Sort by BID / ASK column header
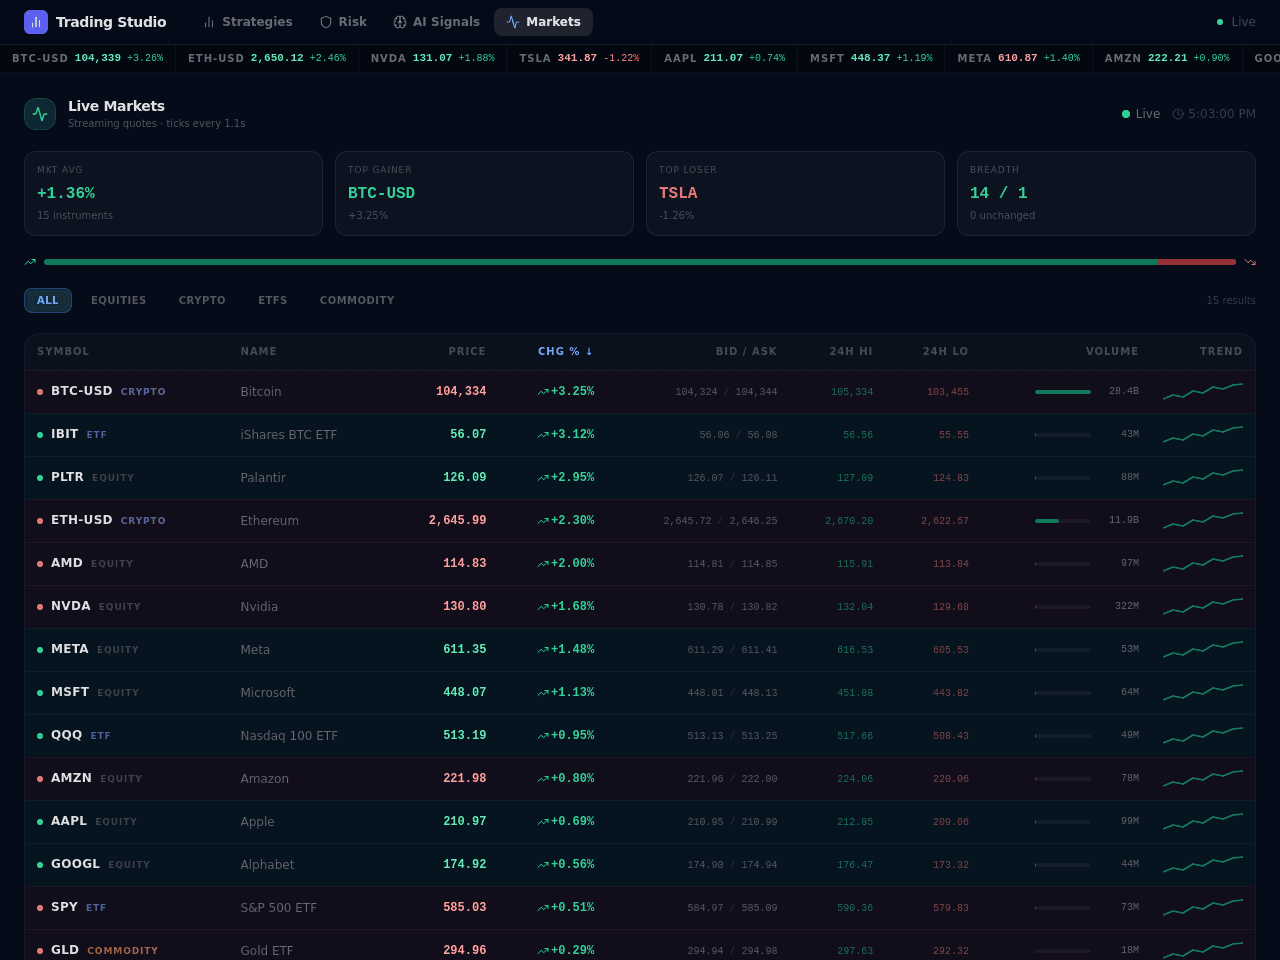This screenshot has height=960, width=1280. (746, 352)
